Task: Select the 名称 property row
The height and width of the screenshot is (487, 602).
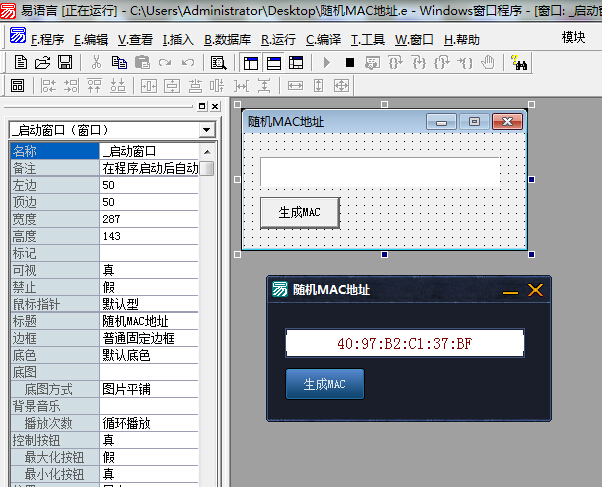Action: [x=104, y=151]
